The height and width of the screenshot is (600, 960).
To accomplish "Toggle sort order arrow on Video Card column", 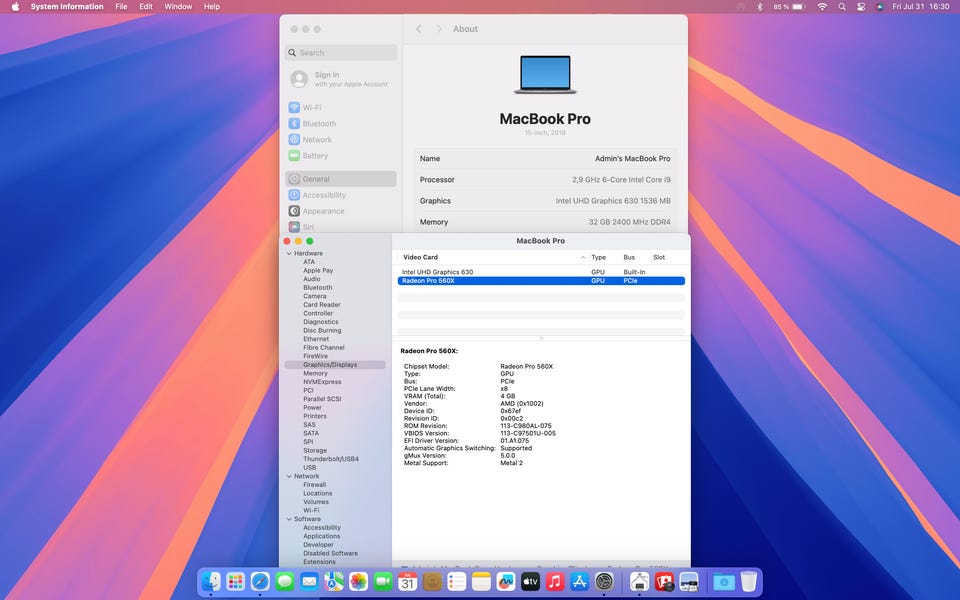I will click(x=583, y=257).
